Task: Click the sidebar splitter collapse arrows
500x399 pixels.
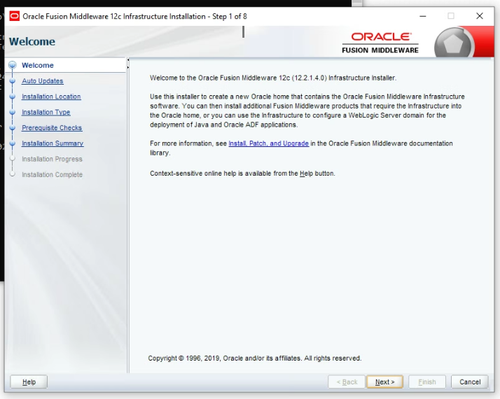Action: pyautogui.click(x=128, y=64)
